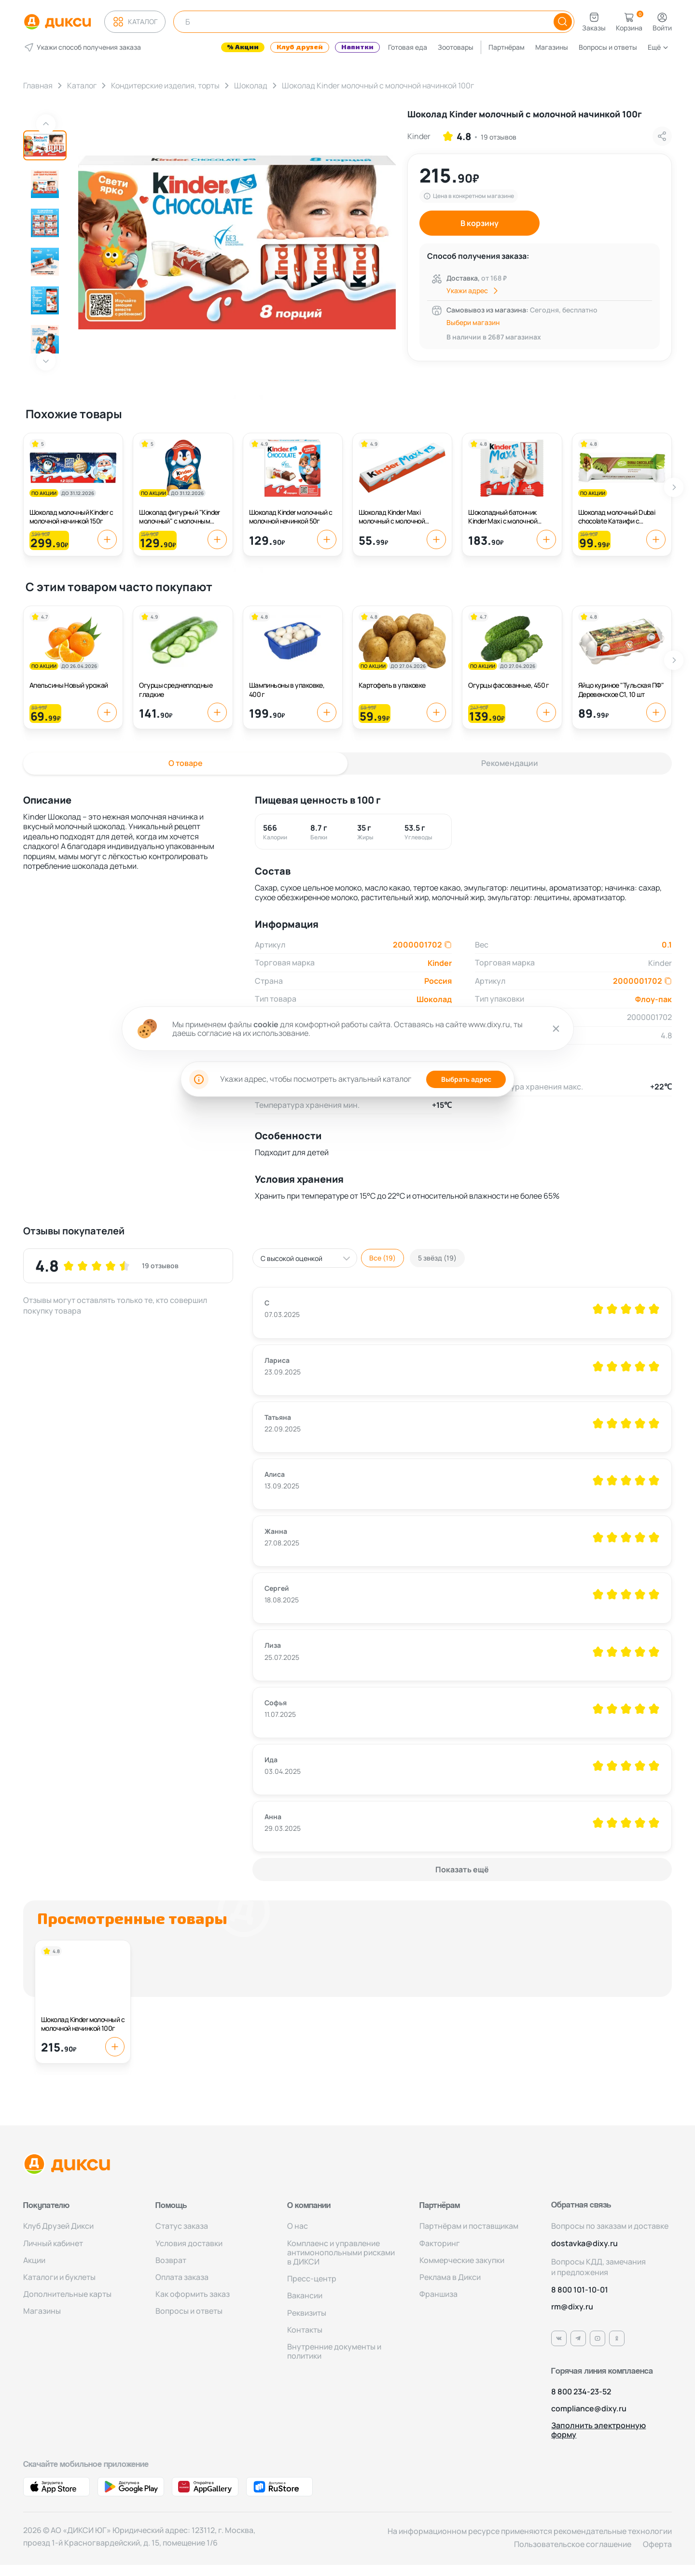Image resolution: width=695 pixels, height=2576 pixels.
Task: Click the Показать ещё reviews button
Action: coord(462,1869)
